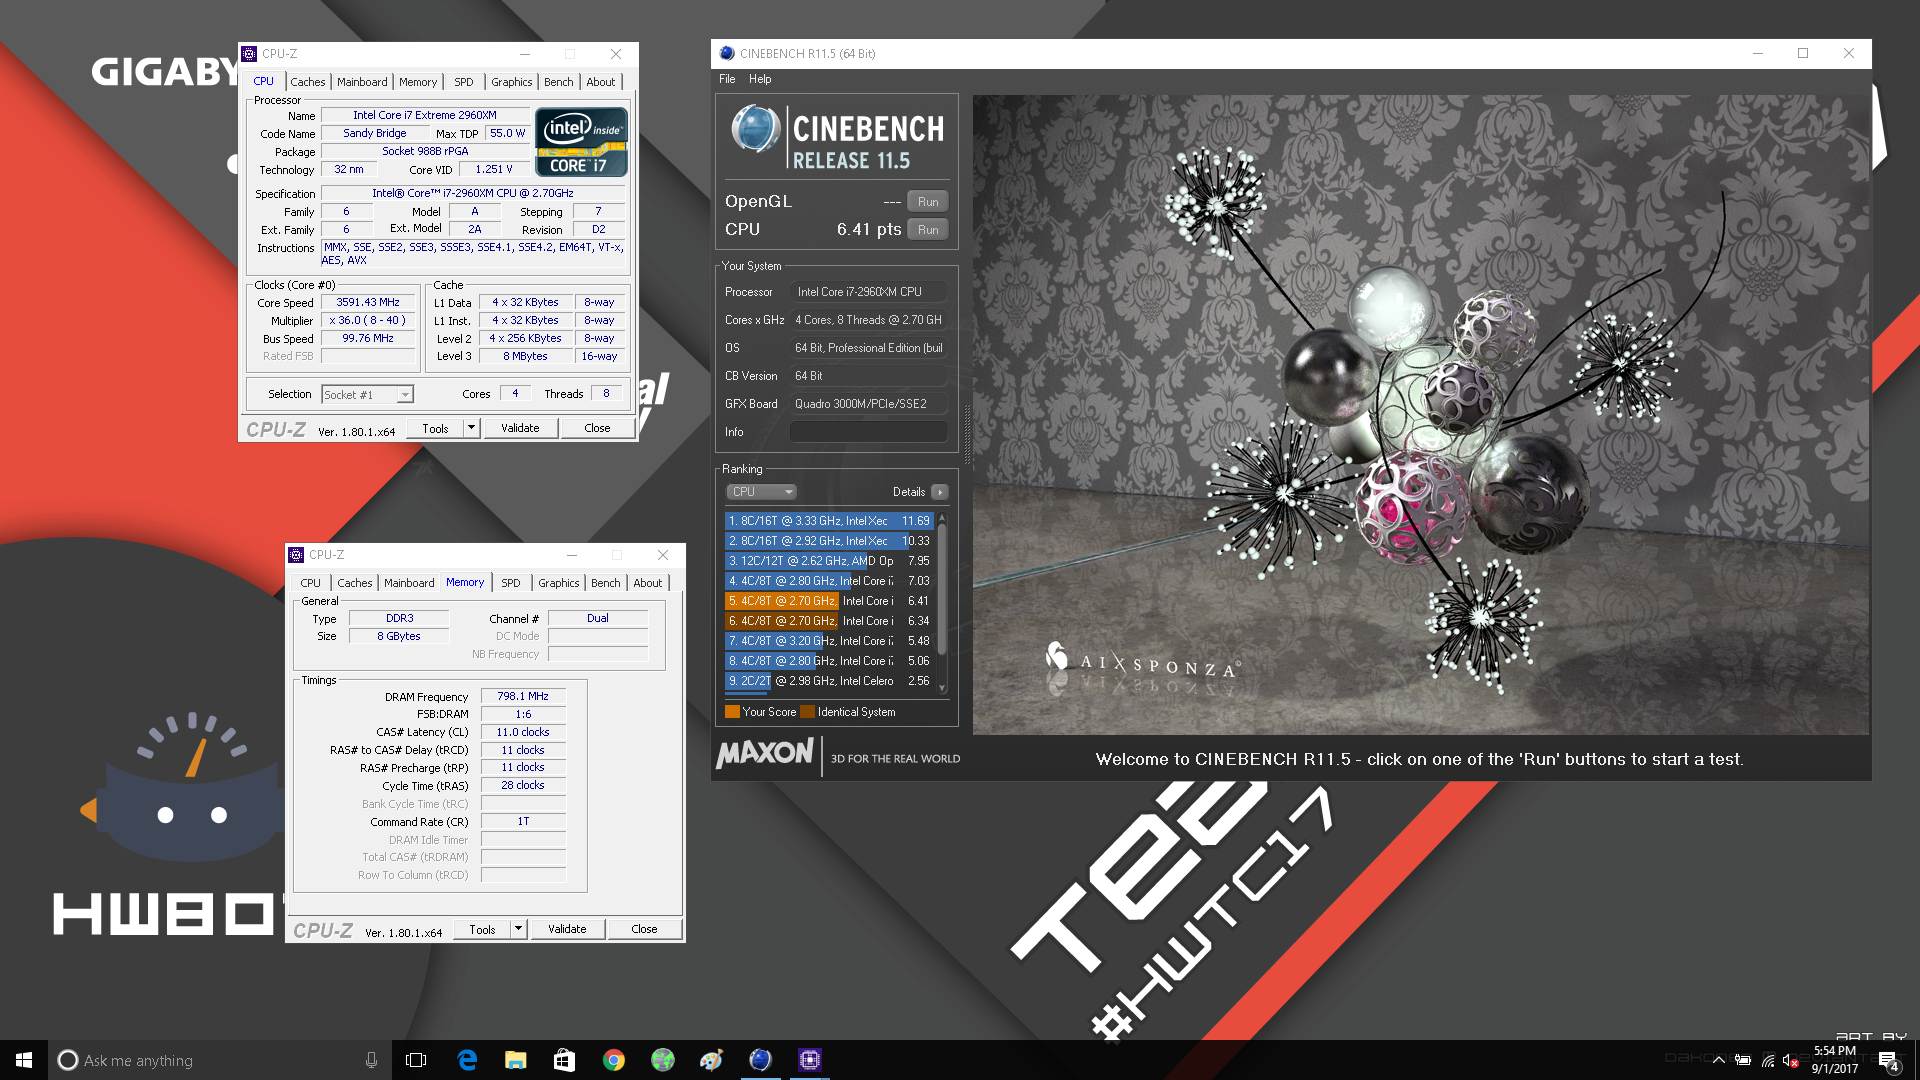This screenshot has height=1080, width=1920.
Task: Click Close button in upper CPU-Z
Action: [x=597, y=428]
